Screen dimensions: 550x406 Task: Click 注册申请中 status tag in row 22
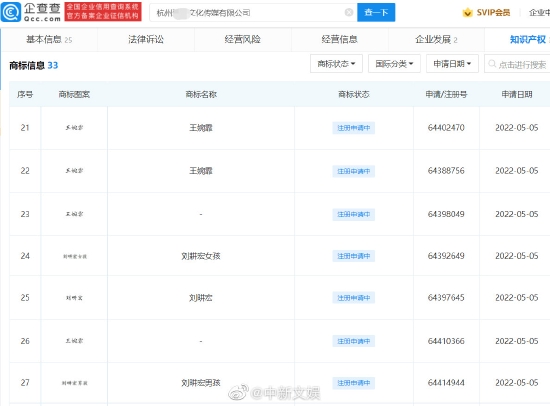[354, 171]
